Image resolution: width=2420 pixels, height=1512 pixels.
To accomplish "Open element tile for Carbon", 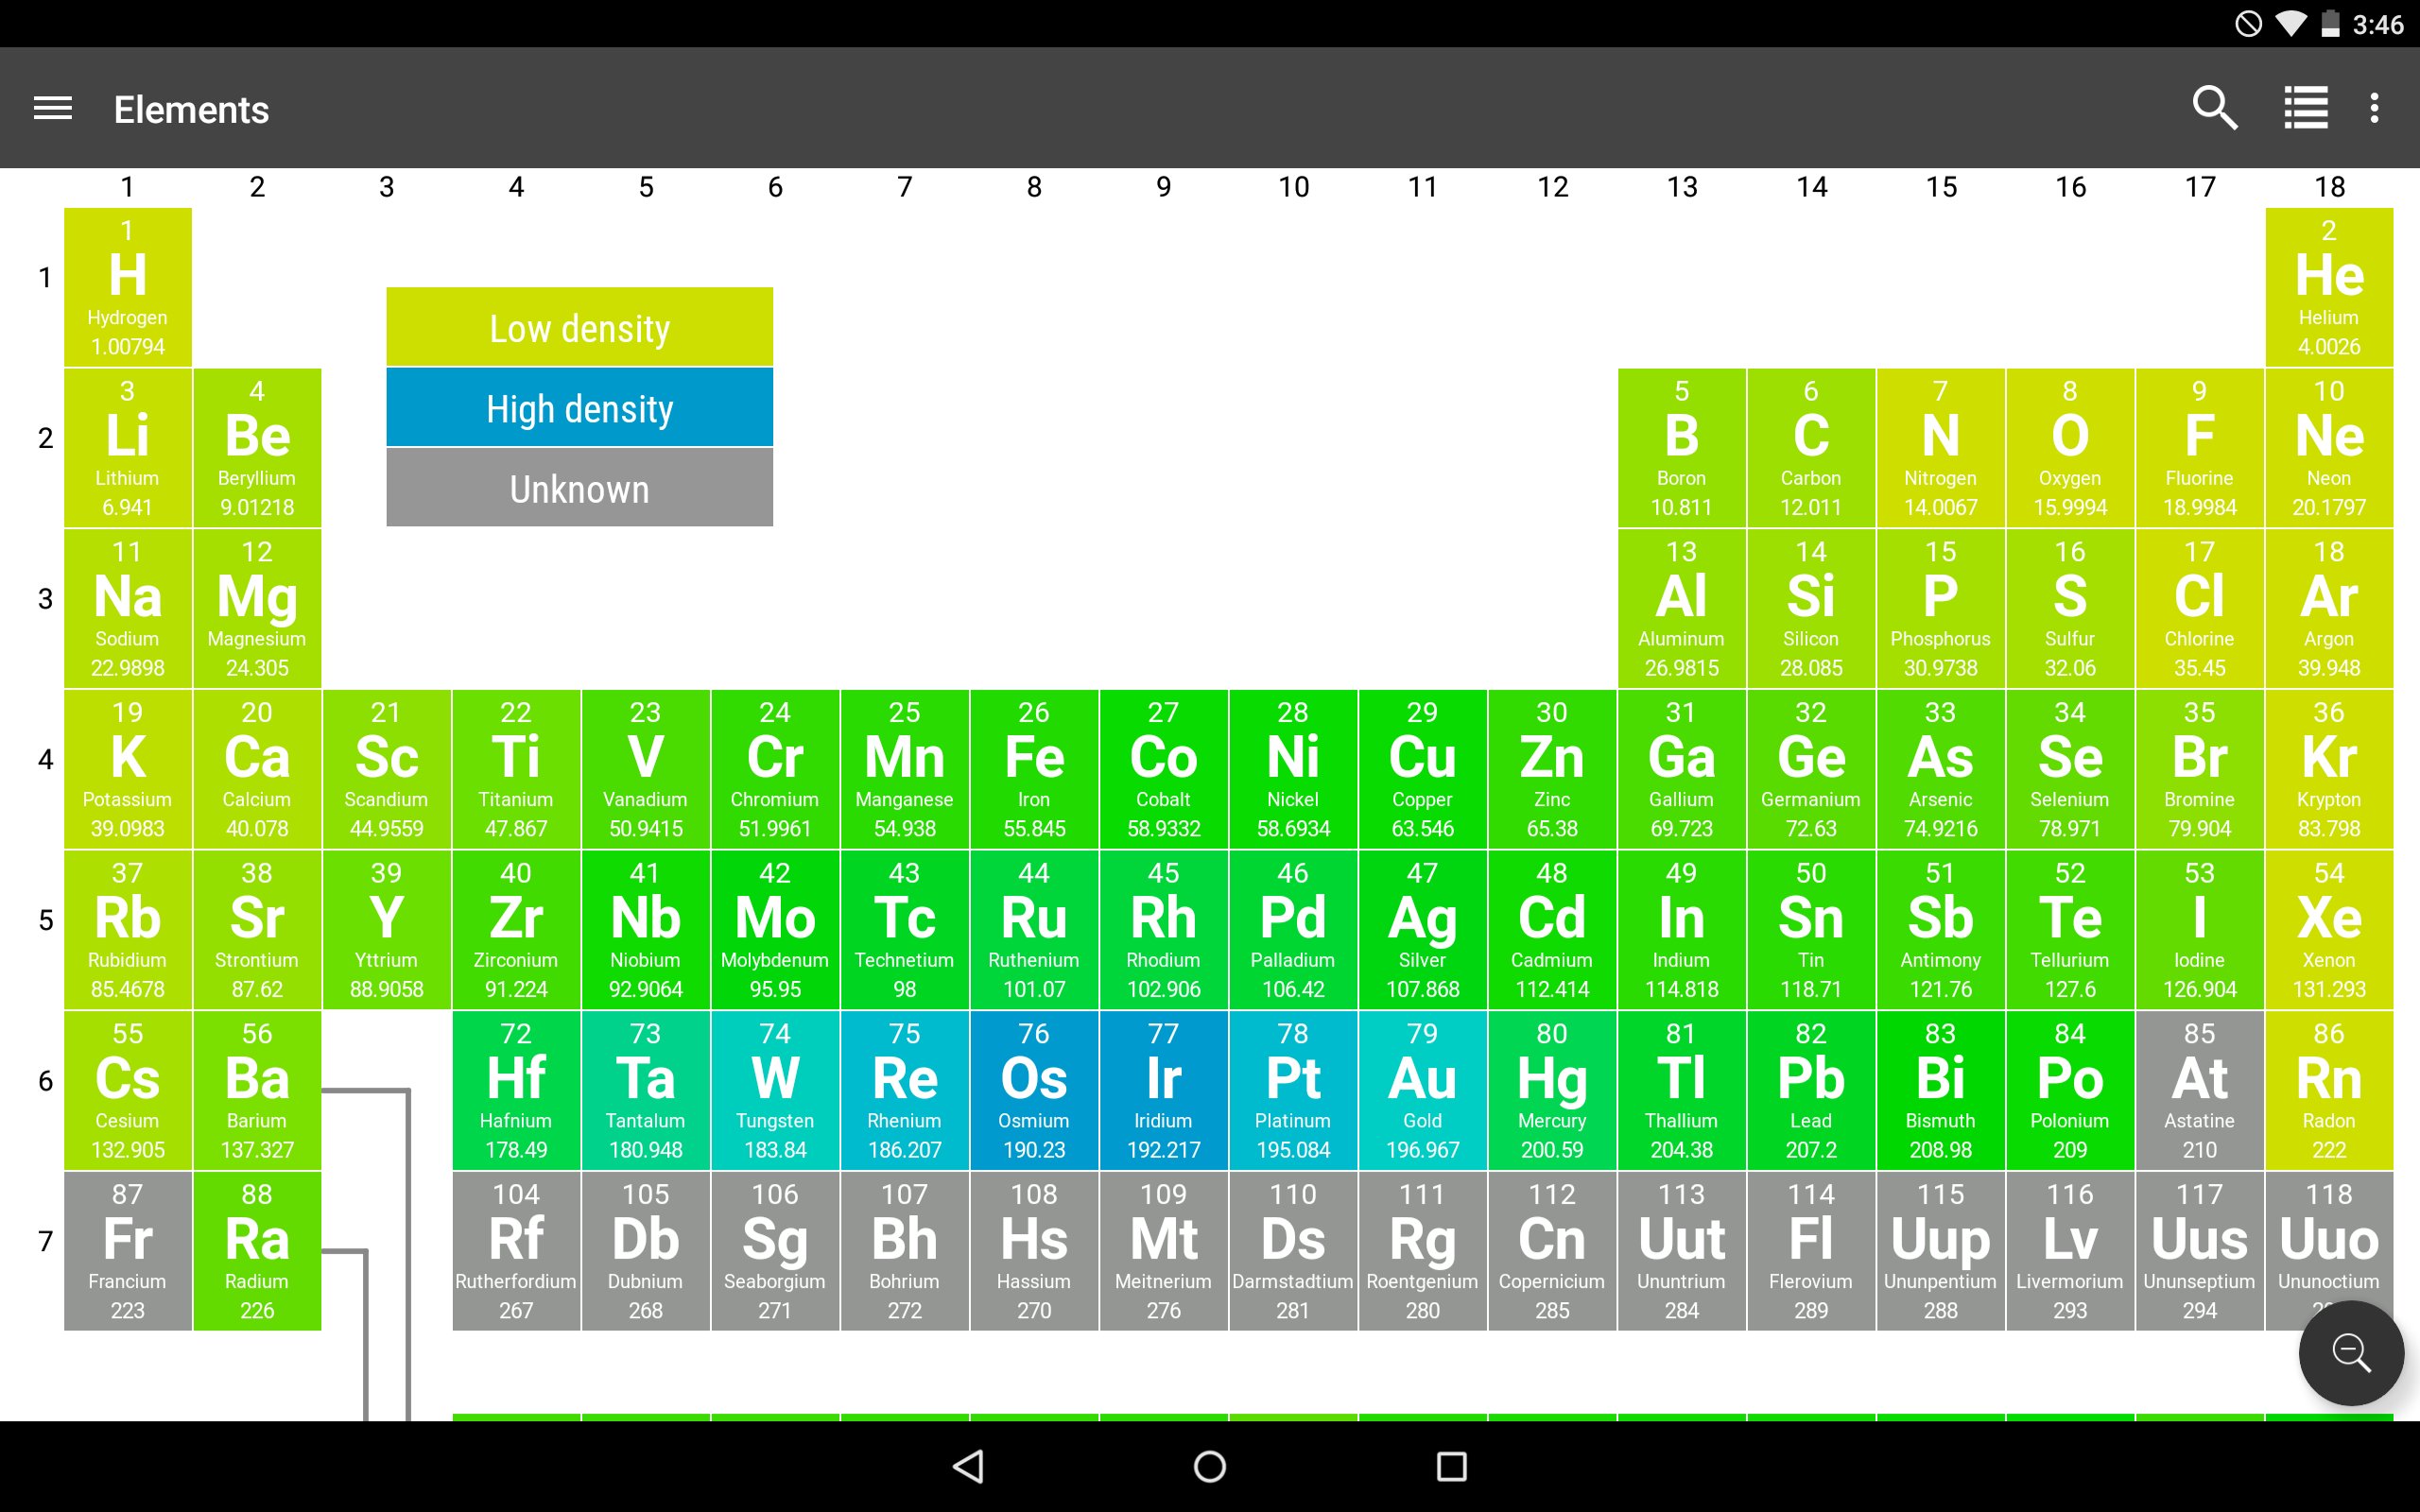I will tap(1810, 447).
